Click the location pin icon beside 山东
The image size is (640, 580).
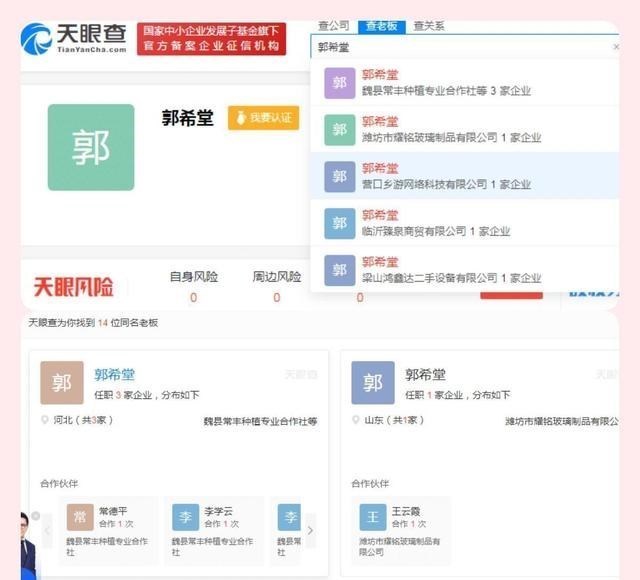356,420
